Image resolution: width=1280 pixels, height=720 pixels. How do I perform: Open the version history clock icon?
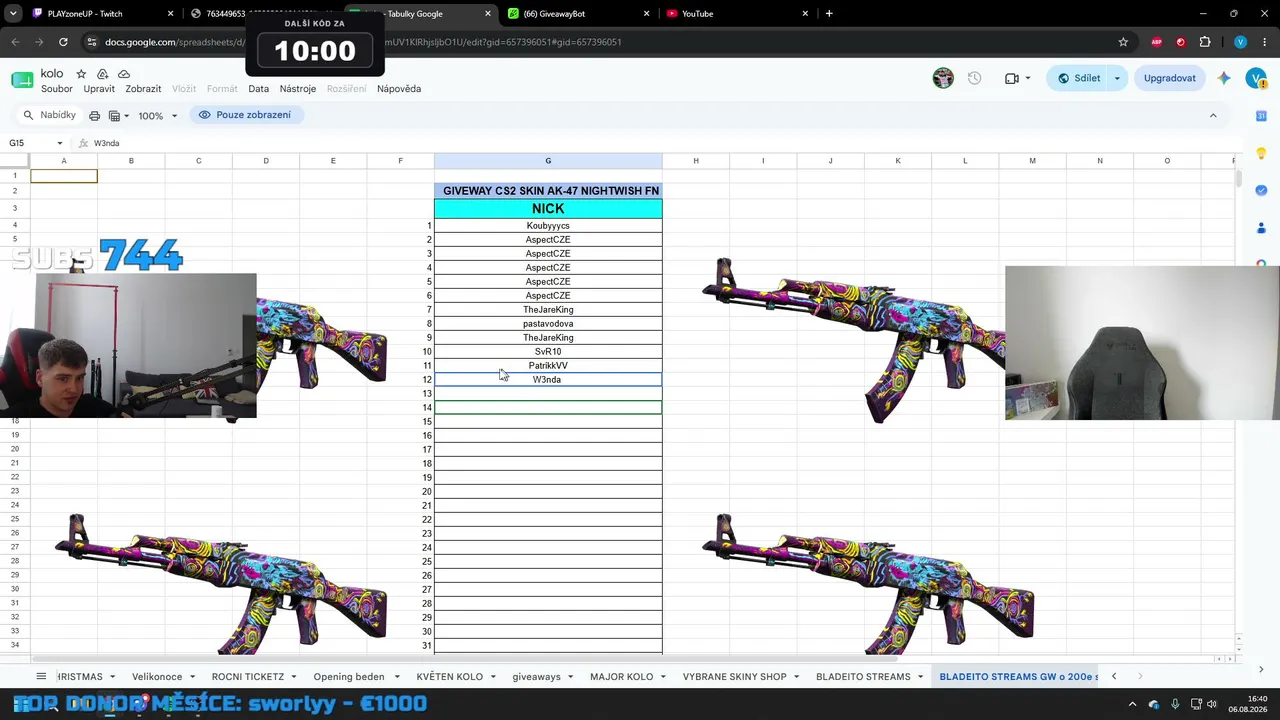point(975,78)
